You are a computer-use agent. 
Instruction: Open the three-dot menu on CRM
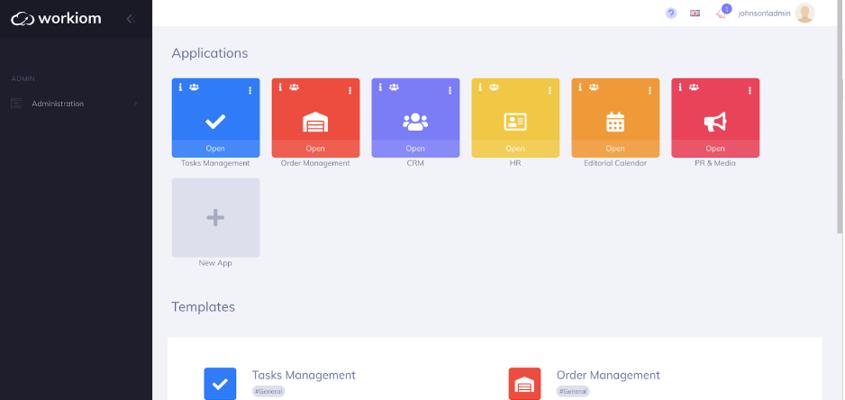pyautogui.click(x=450, y=91)
